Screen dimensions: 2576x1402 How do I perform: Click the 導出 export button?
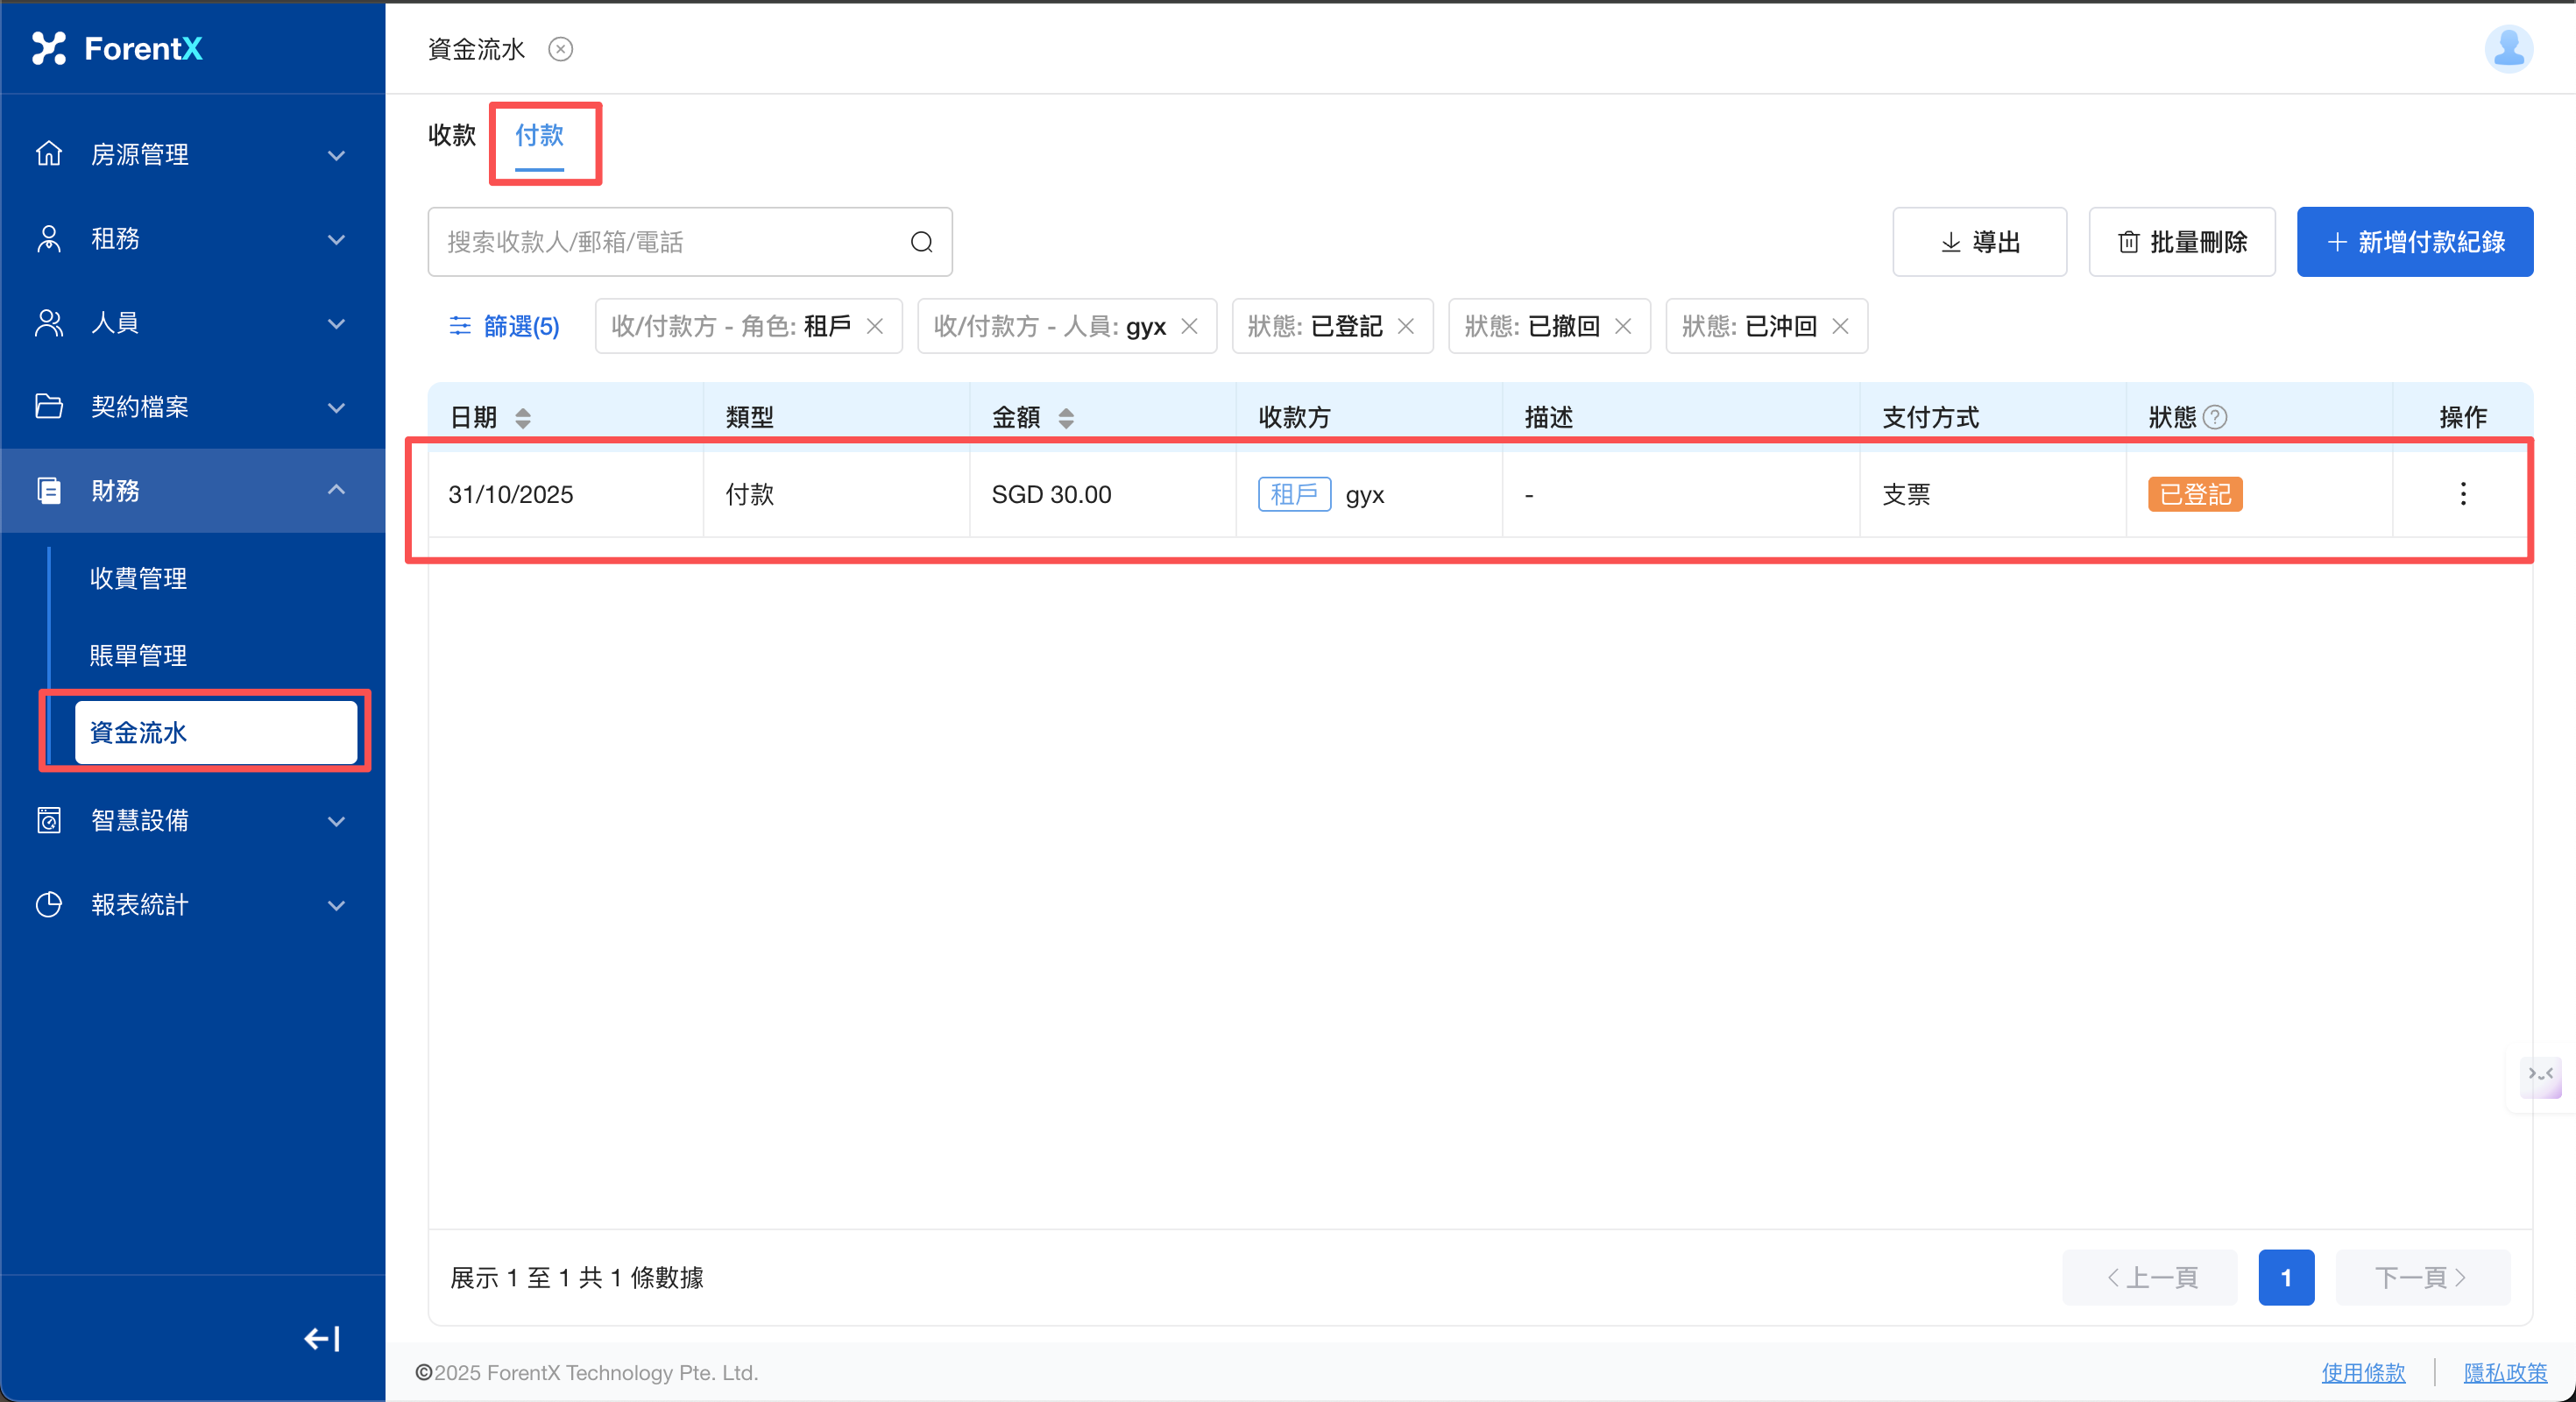1979,242
